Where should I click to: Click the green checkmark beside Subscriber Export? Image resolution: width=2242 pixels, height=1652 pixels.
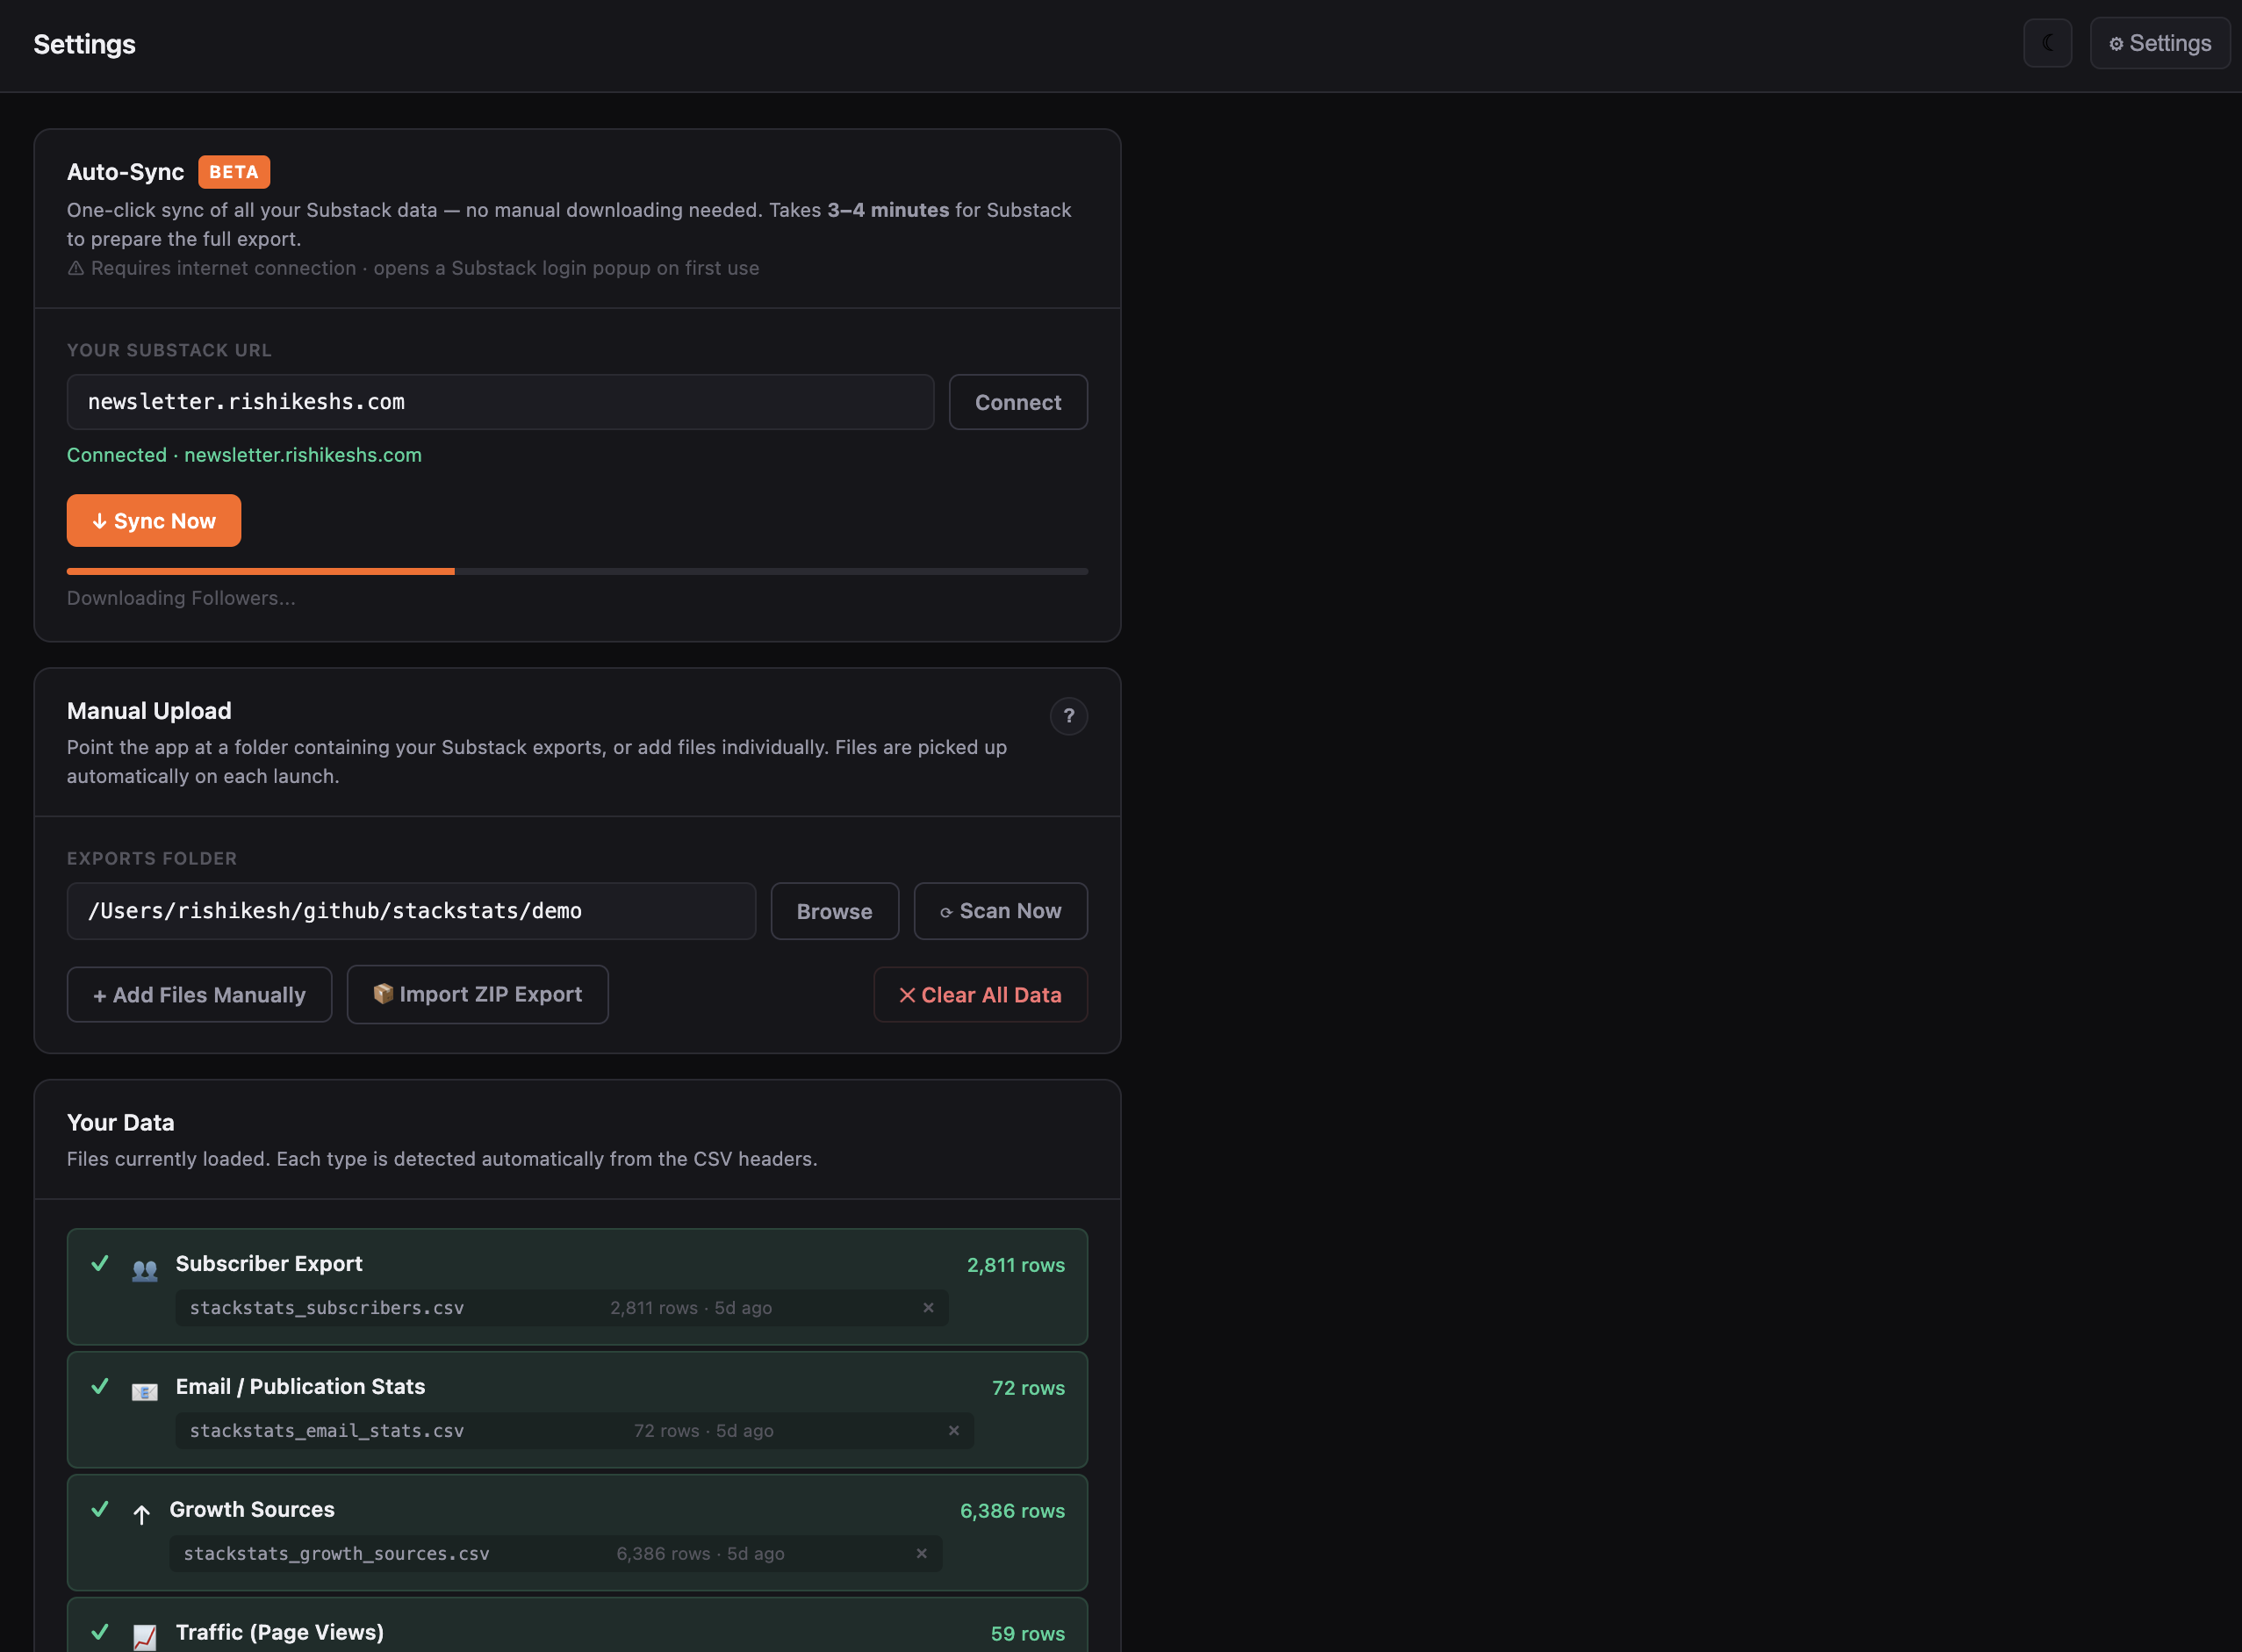click(x=99, y=1264)
